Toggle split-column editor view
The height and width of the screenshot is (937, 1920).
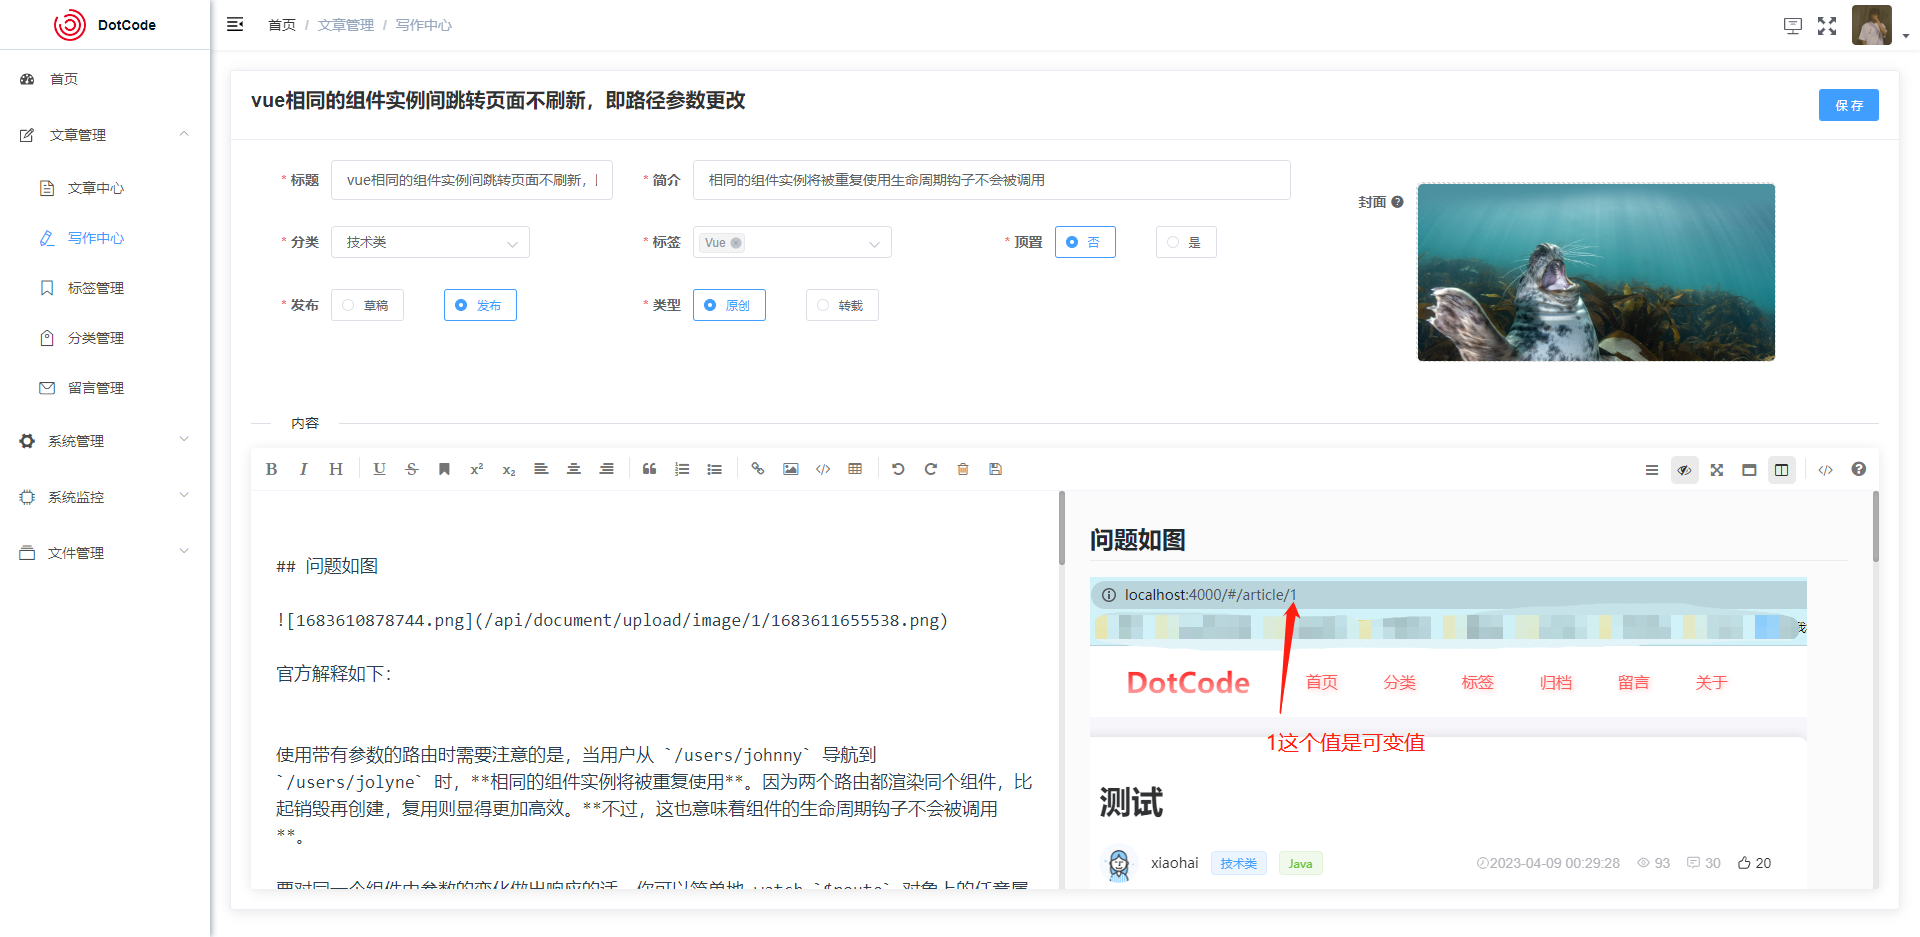click(x=1782, y=470)
